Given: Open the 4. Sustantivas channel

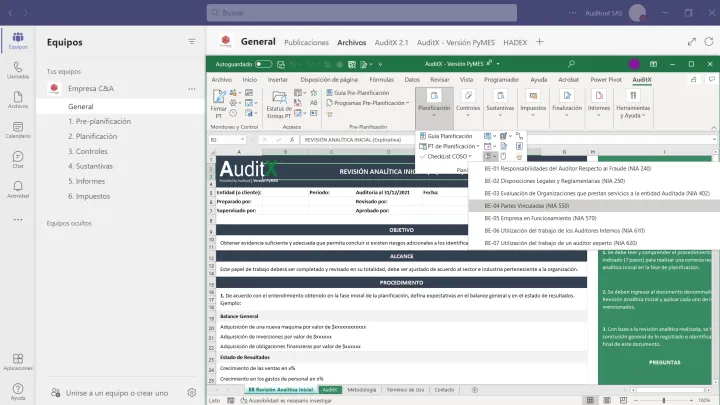Looking at the screenshot, I should pos(90,166).
